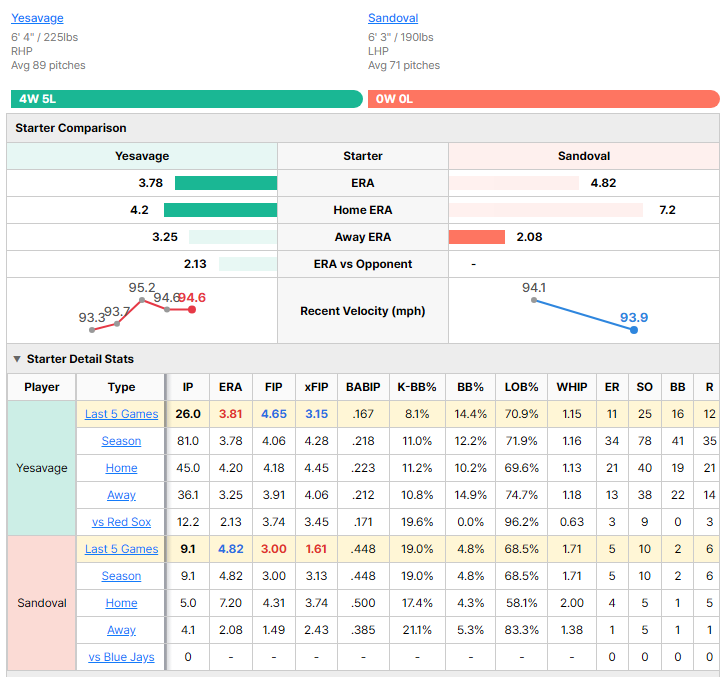The image size is (726, 677).
Task: Click the 0.63 WHIP cell vs Red Sox
Action: click(572, 522)
